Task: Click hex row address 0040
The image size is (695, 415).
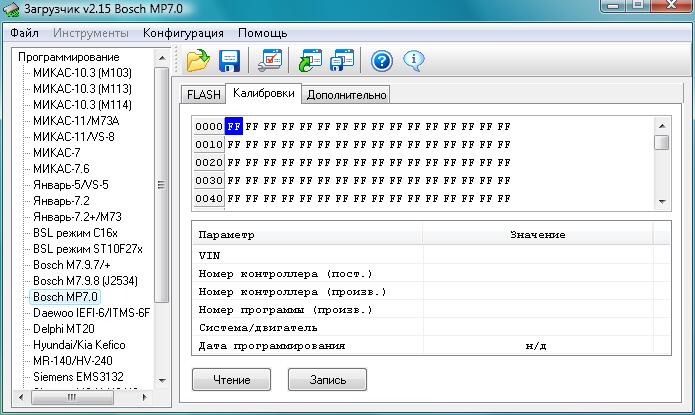Action: click(209, 199)
